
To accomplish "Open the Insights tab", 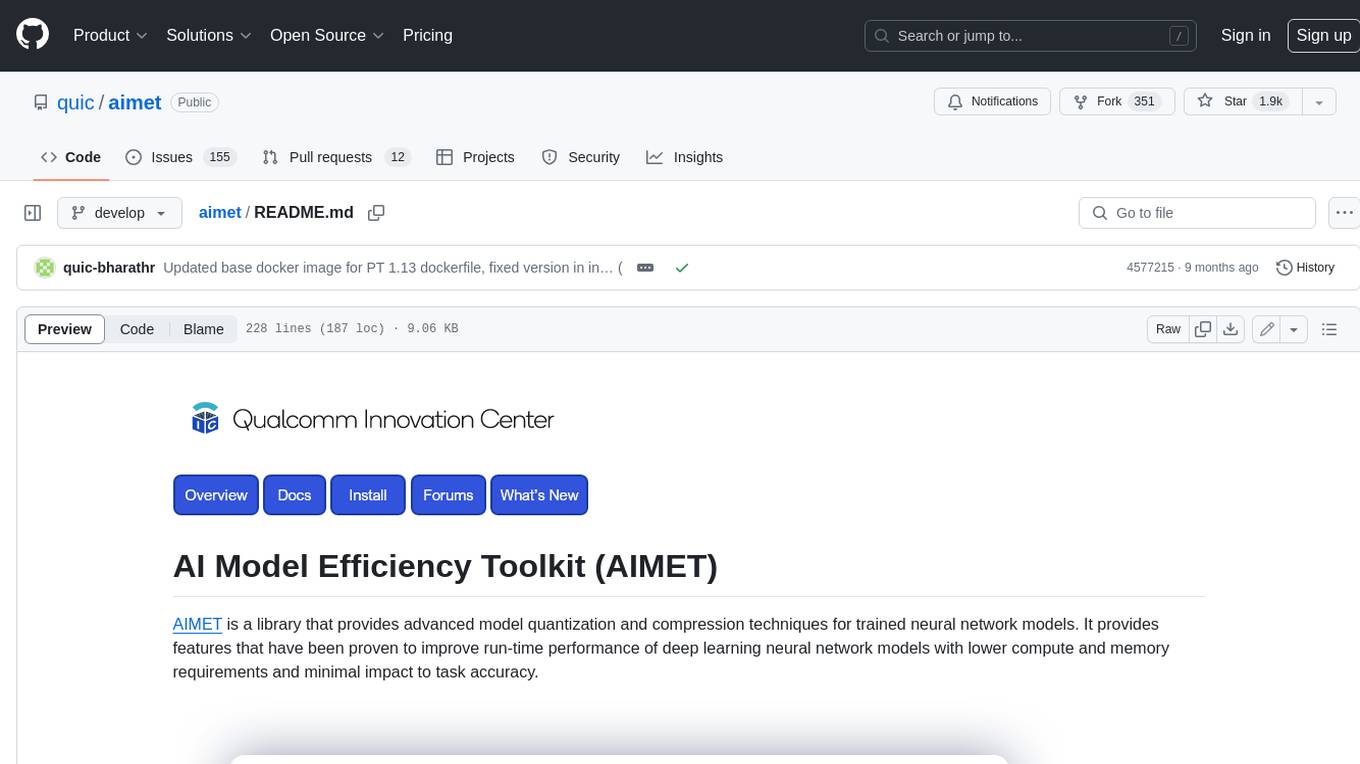I will (684, 157).
